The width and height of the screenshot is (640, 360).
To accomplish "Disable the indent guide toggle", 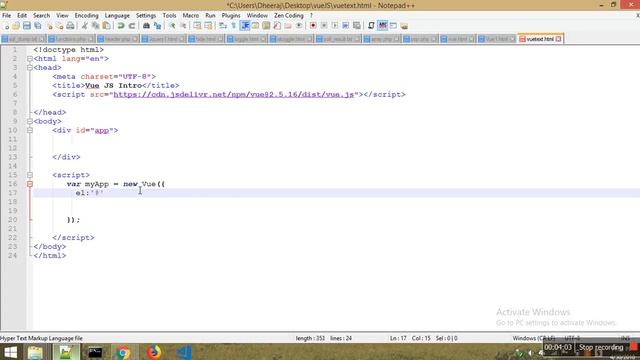I will click(x=245, y=26).
